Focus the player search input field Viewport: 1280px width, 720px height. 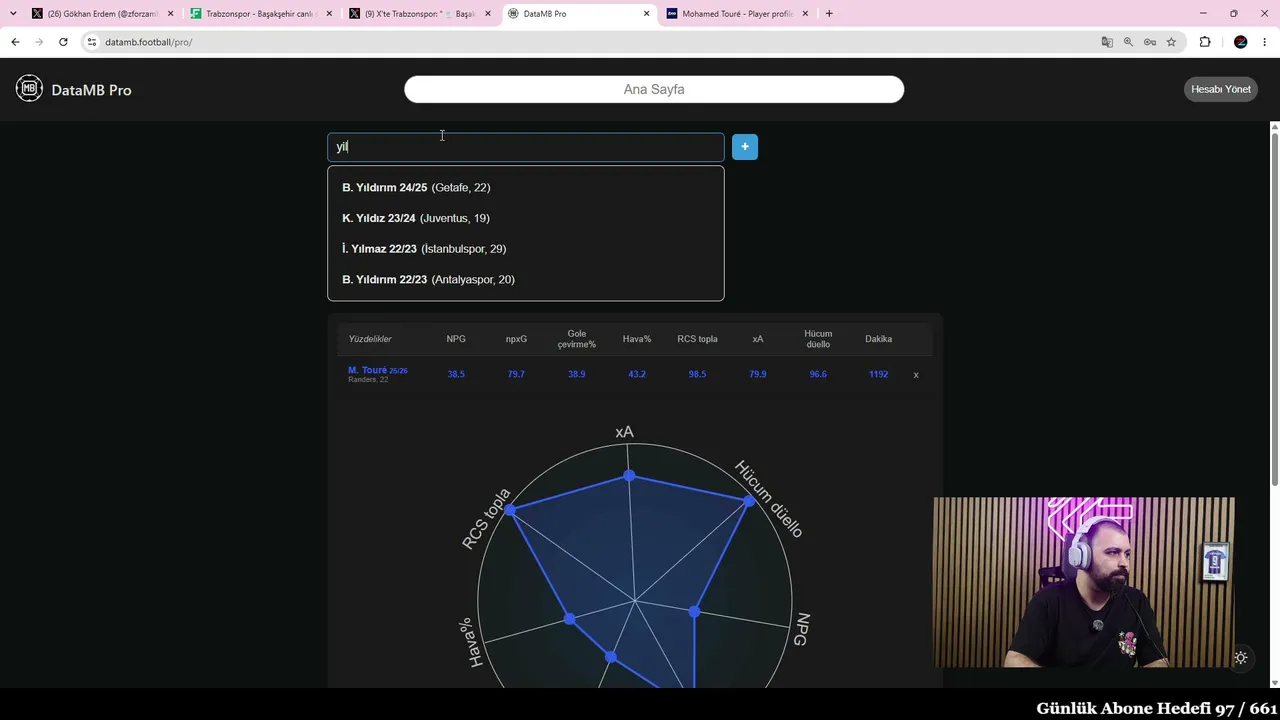coord(526,147)
